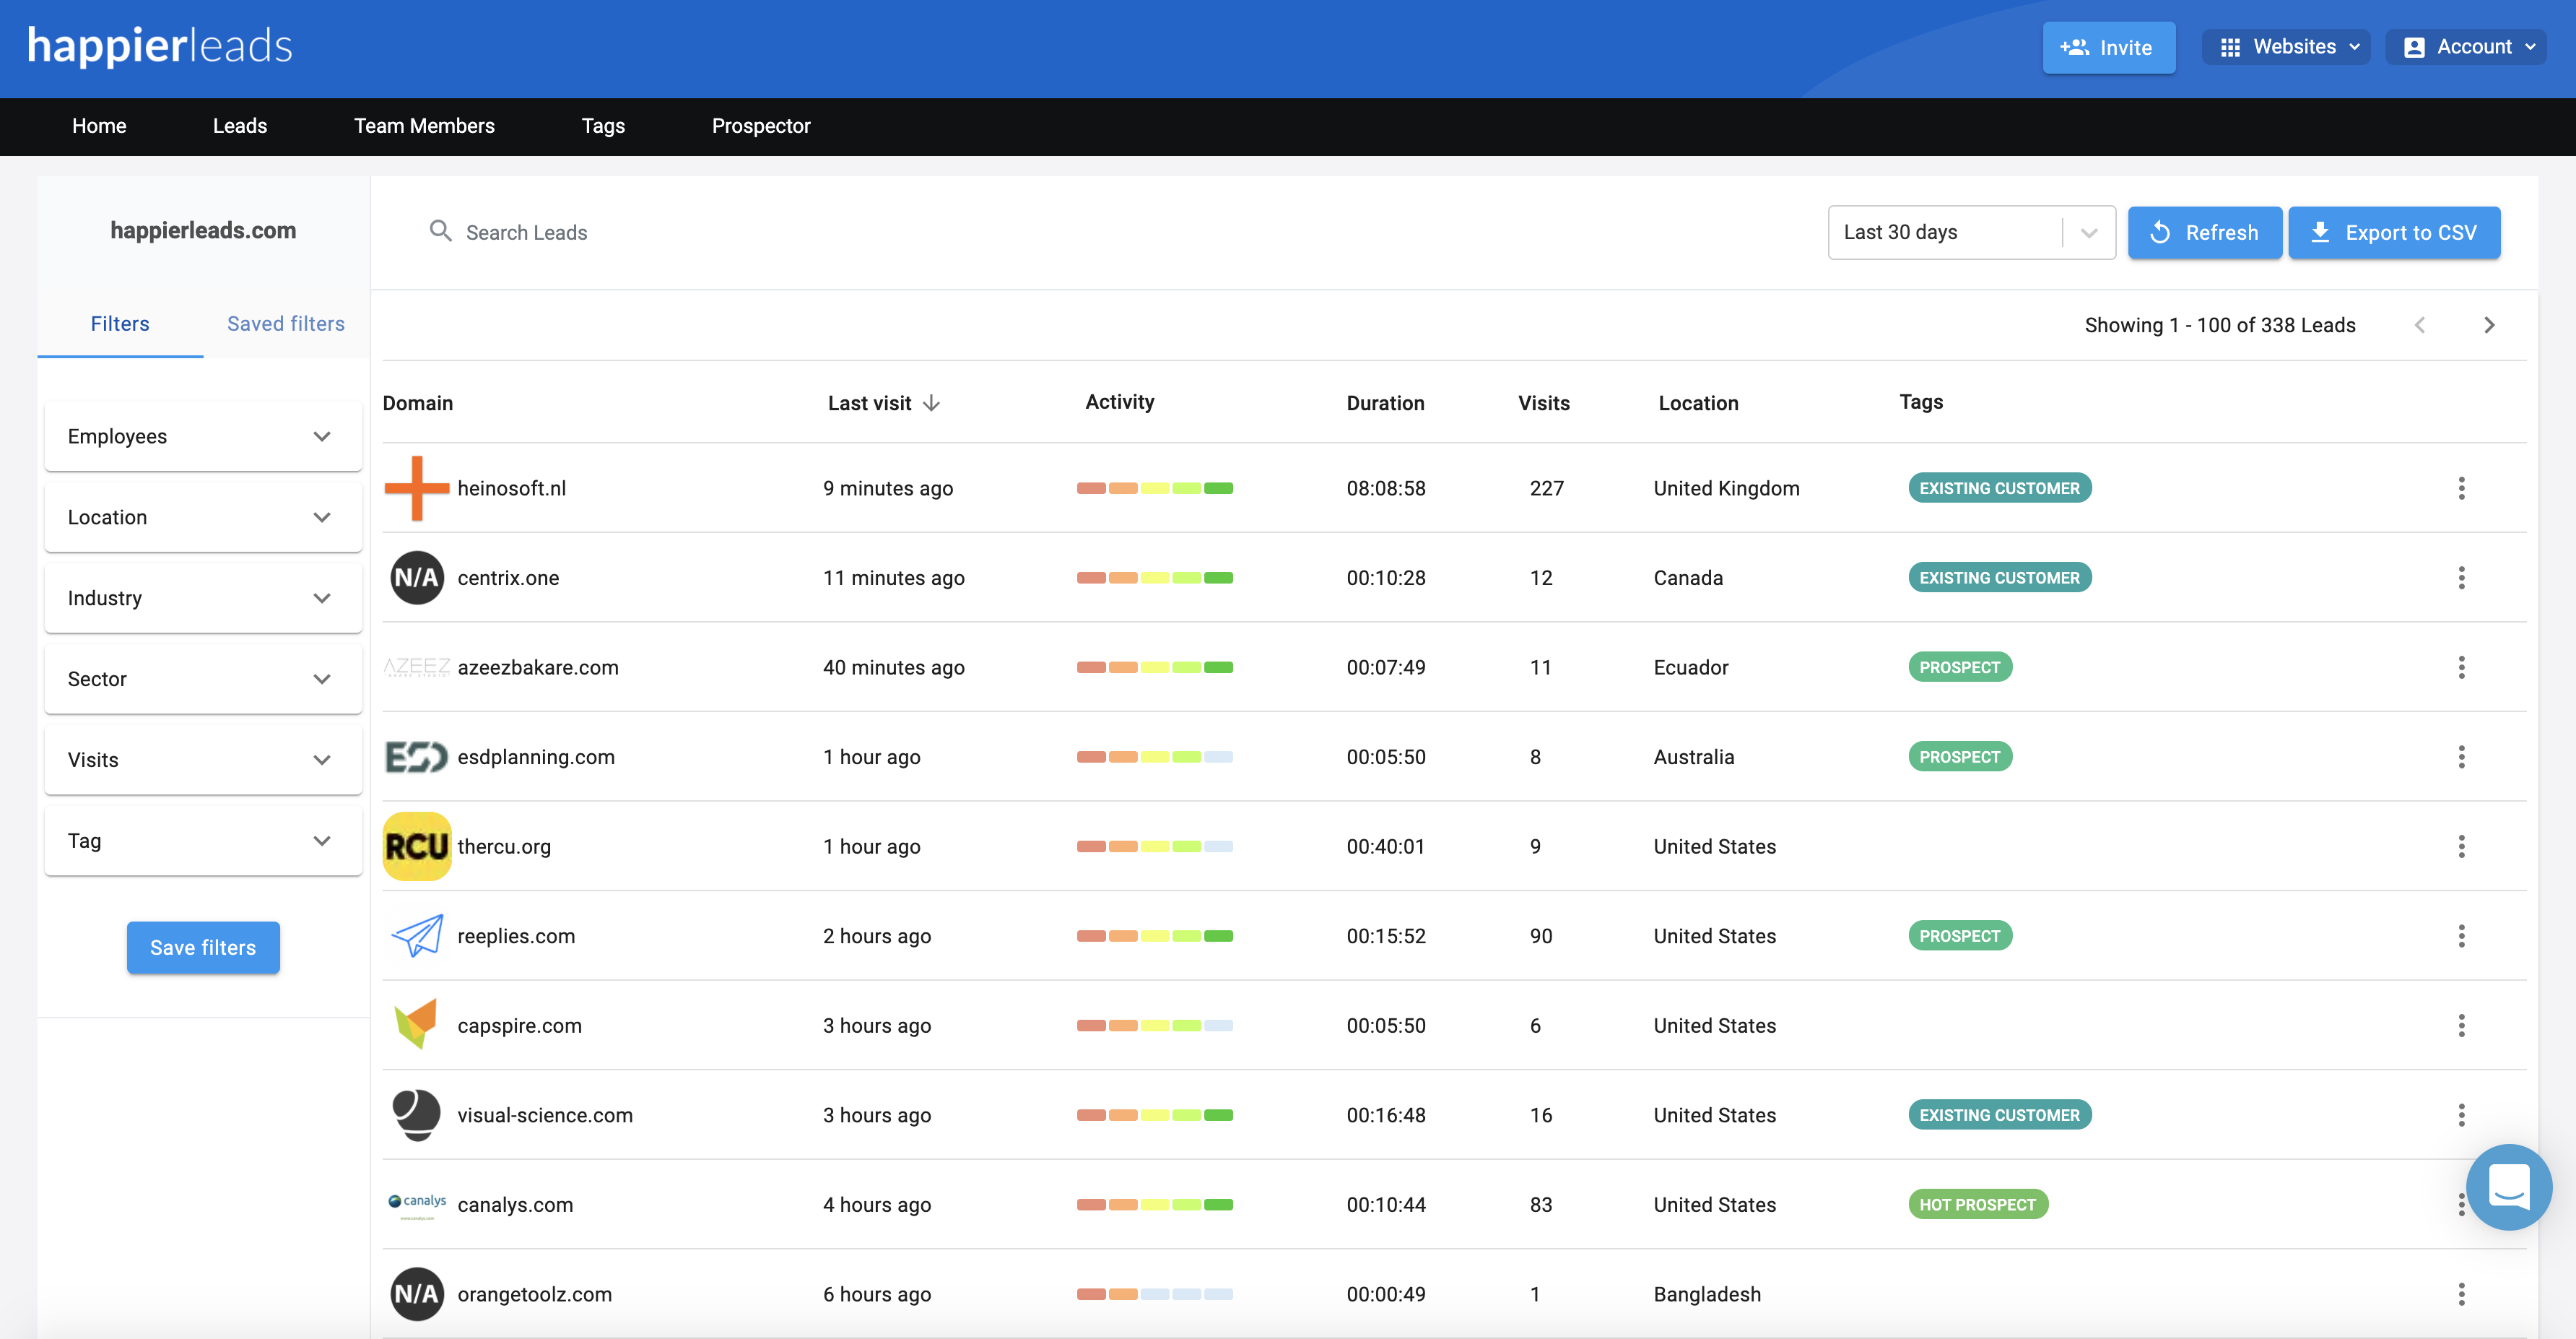Click the happierleads logo
The width and height of the screenshot is (2576, 1339).
160,46
